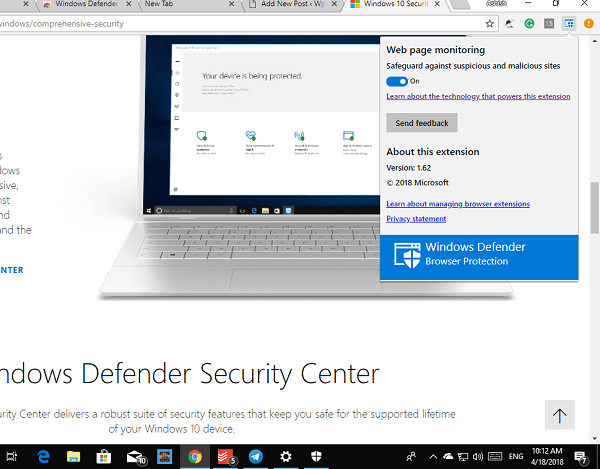Open clock showing 10:12 AM
600x469 pixels.
pos(547,456)
